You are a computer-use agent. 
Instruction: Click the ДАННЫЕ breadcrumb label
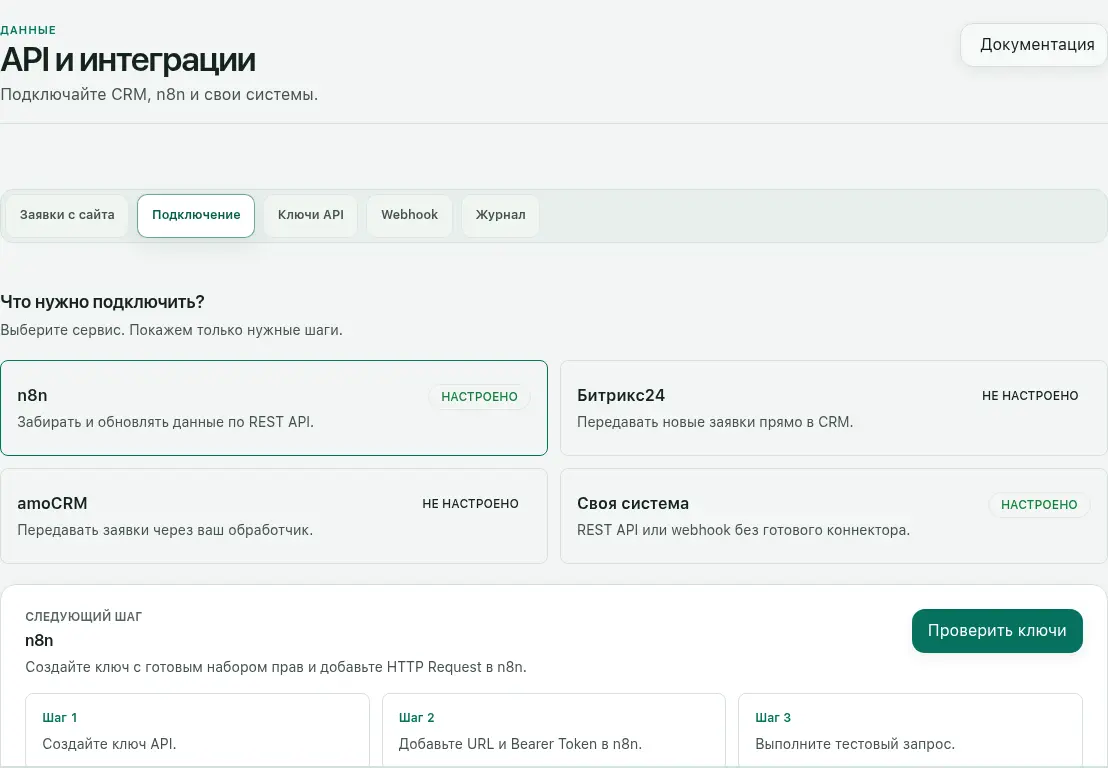[28, 30]
